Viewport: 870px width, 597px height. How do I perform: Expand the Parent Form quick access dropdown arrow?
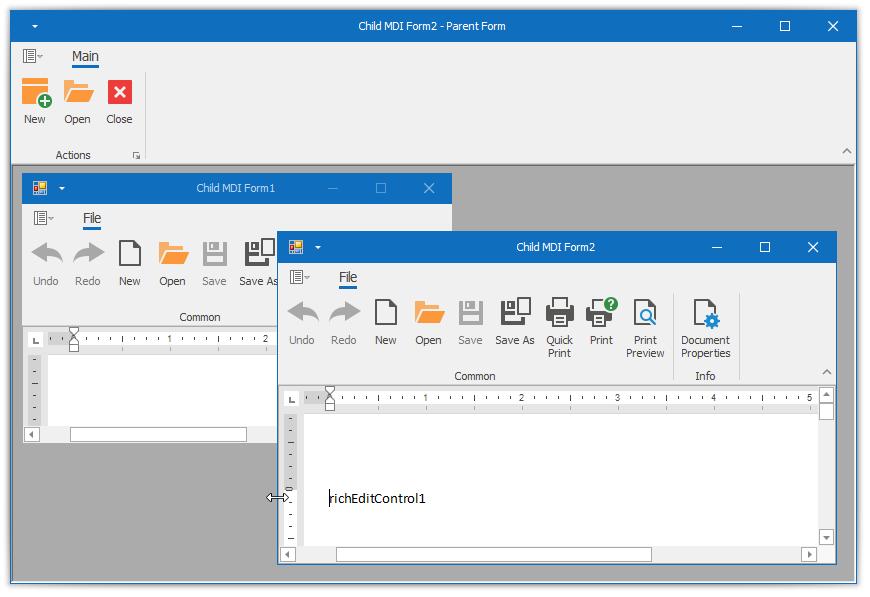tap(34, 27)
